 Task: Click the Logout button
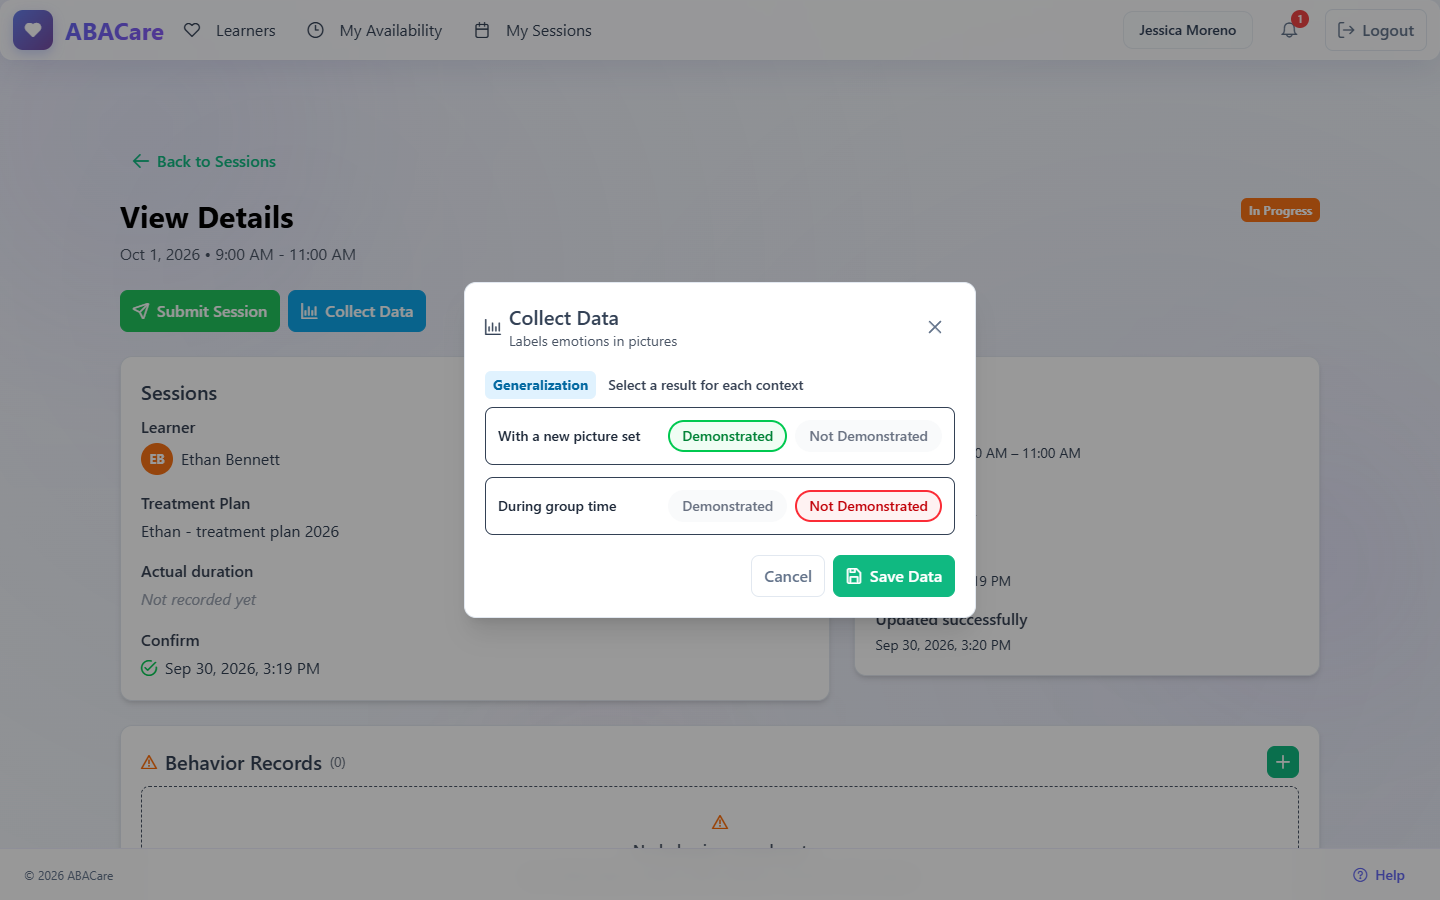pyautogui.click(x=1376, y=30)
